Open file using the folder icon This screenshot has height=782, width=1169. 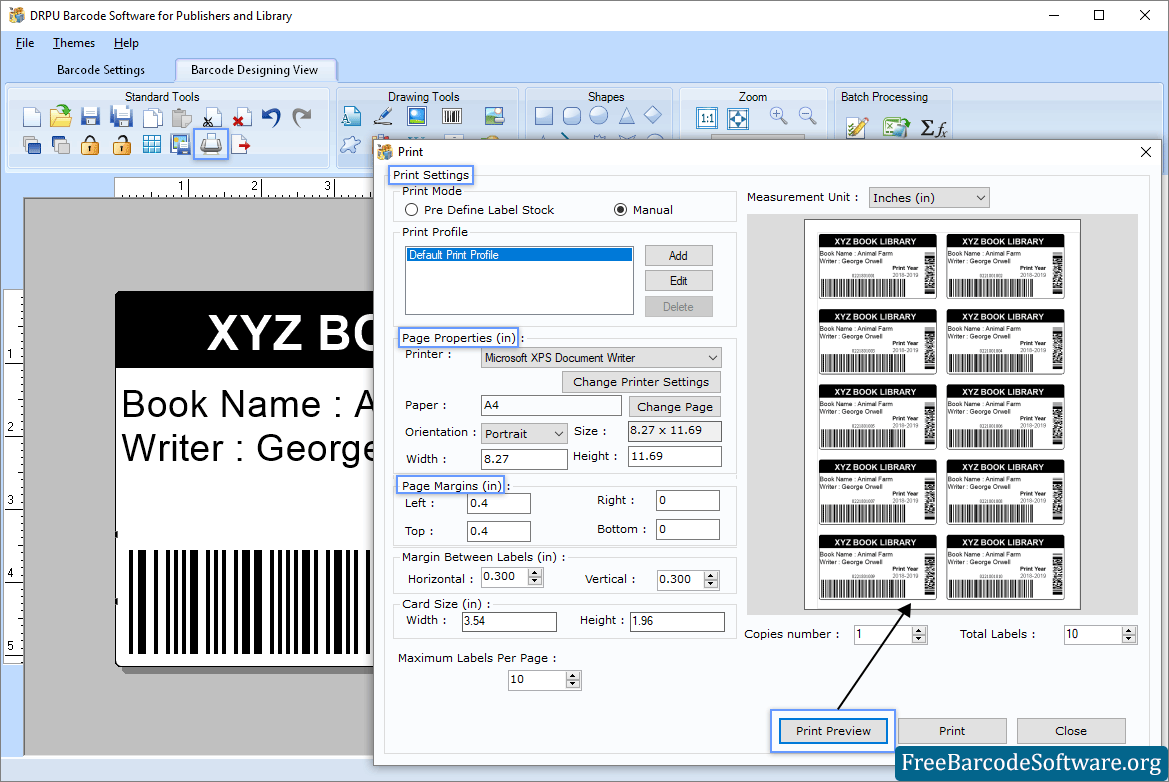(x=60, y=116)
